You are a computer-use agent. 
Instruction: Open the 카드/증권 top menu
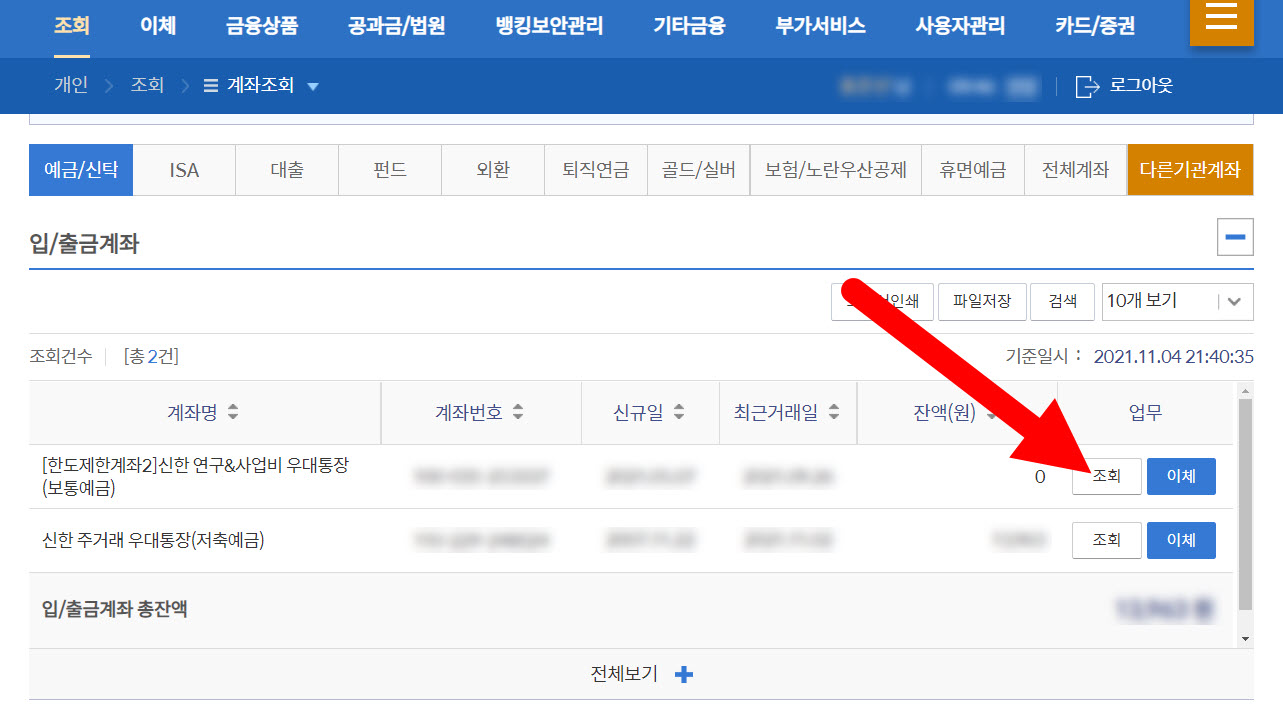tap(1095, 26)
